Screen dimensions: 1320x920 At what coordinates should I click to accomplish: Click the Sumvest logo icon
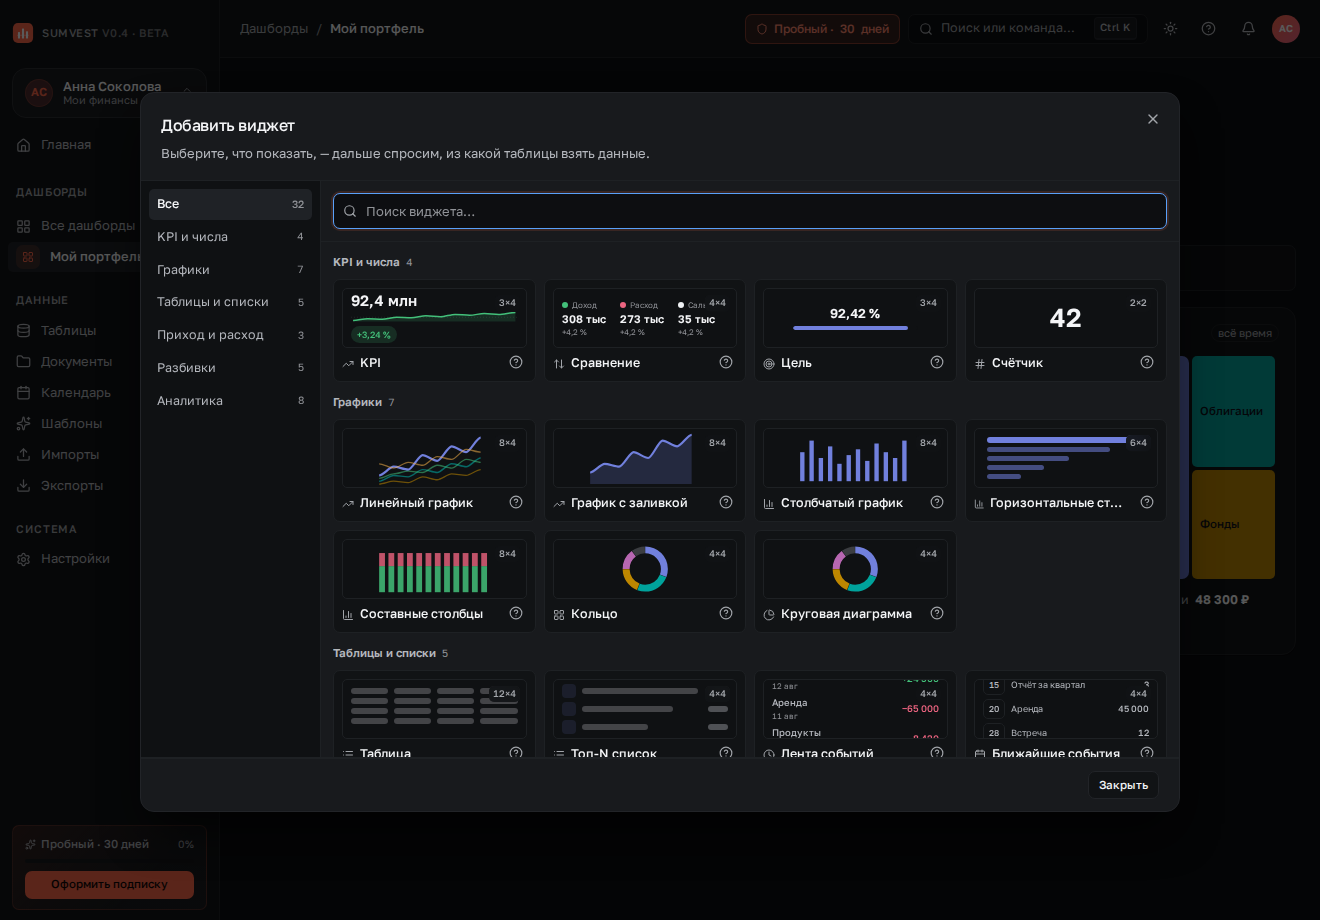(x=23, y=33)
